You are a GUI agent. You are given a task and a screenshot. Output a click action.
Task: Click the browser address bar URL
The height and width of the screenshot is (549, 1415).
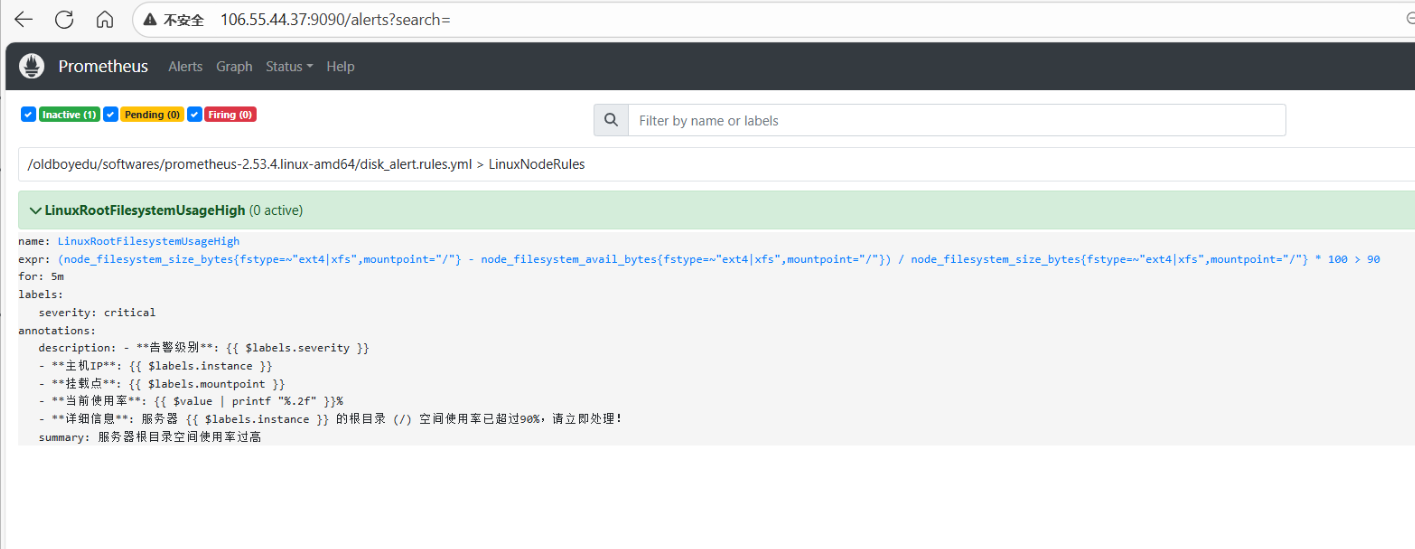click(x=335, y=20)
